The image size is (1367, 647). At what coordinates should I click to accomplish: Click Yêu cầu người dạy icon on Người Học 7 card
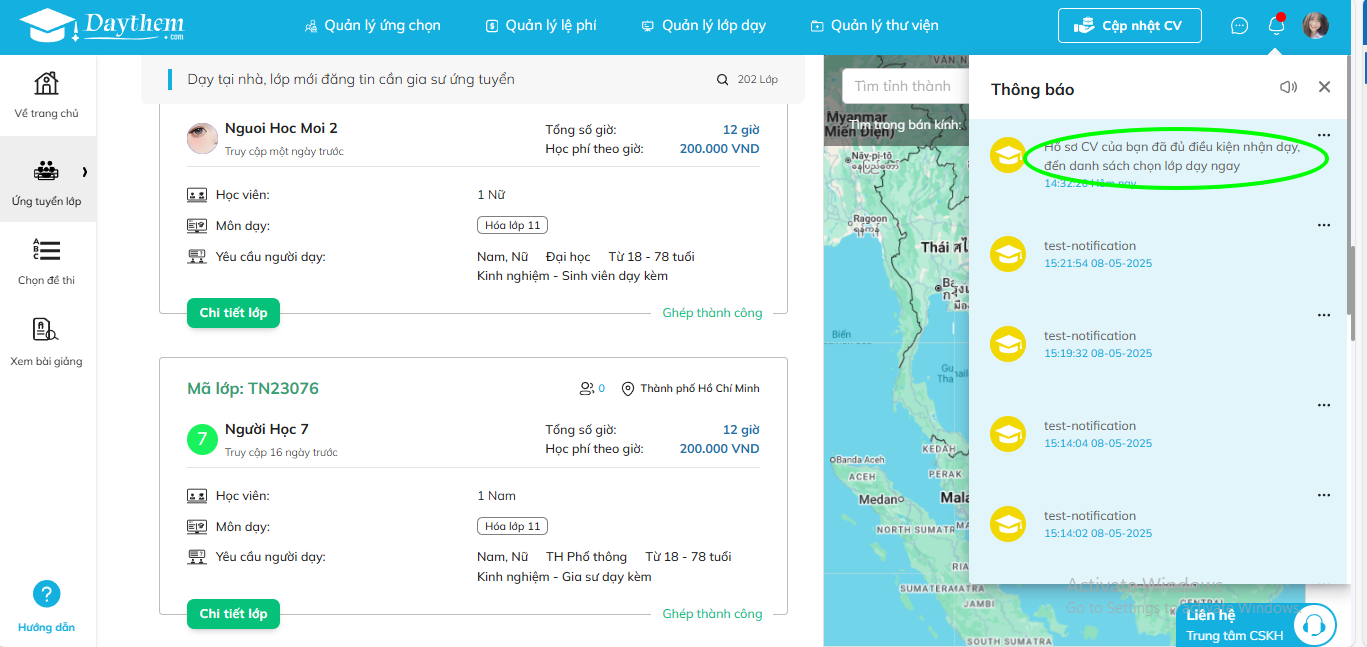(197, 557)
